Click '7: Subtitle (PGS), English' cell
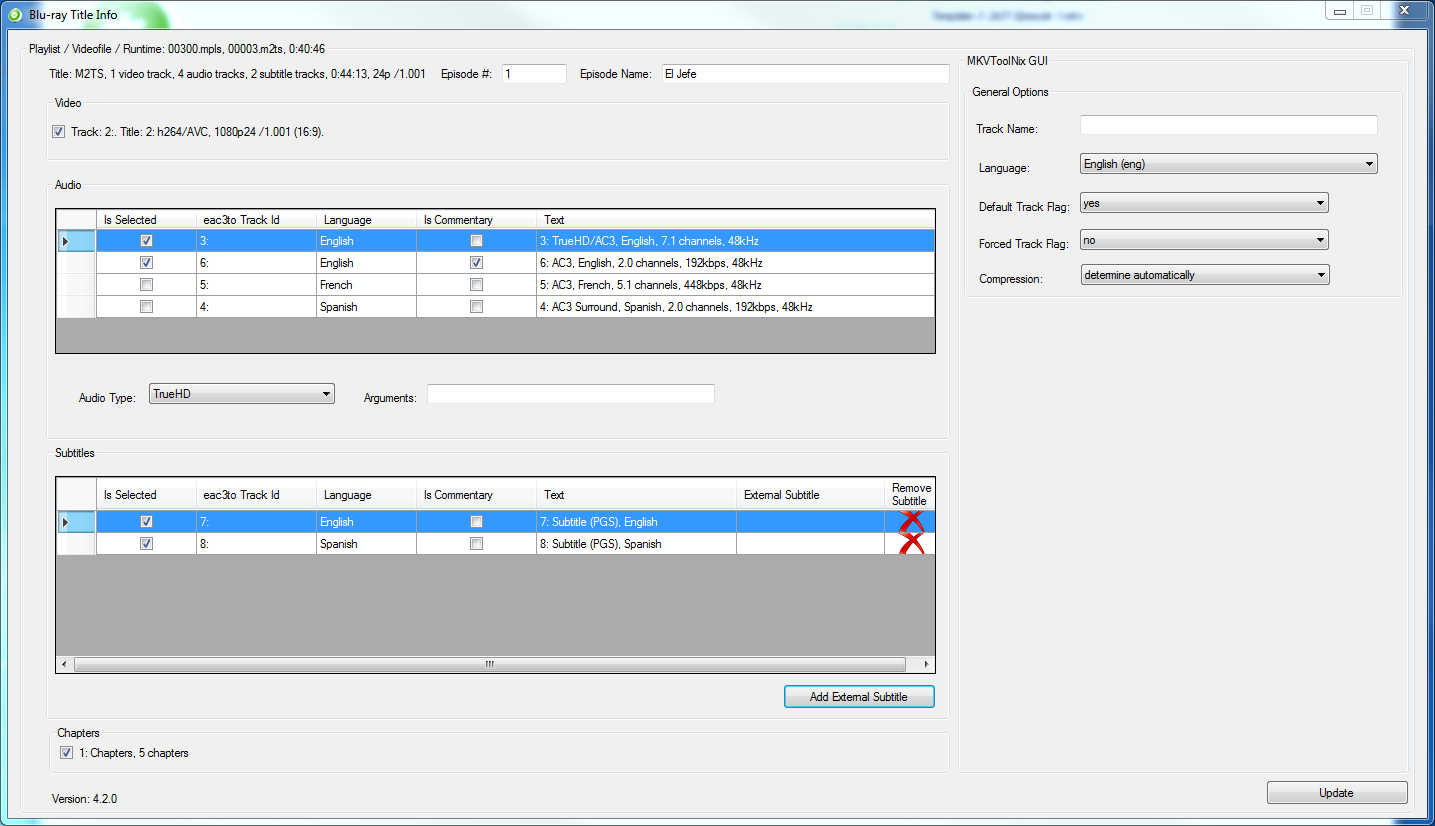This screenshot has width=1435, height=826. pos(636,522)
